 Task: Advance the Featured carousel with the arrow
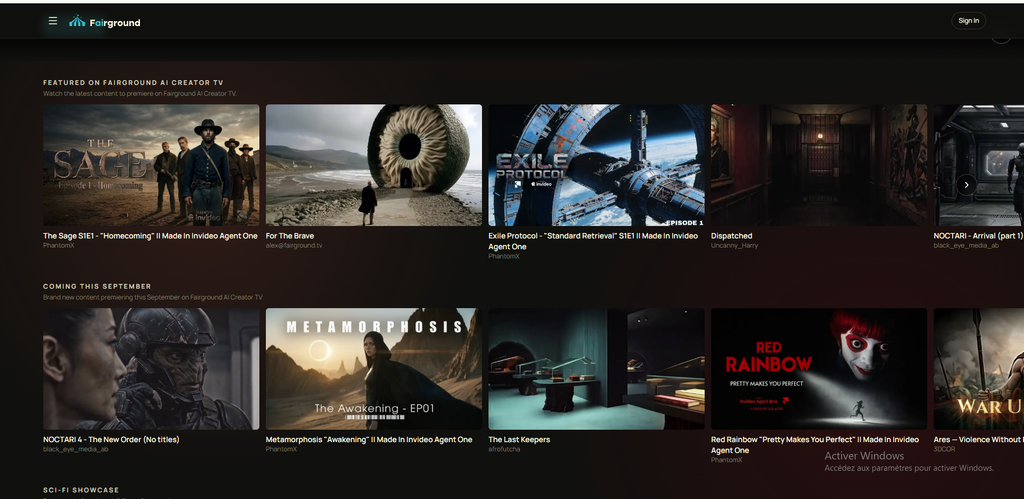tap(966, 185)
